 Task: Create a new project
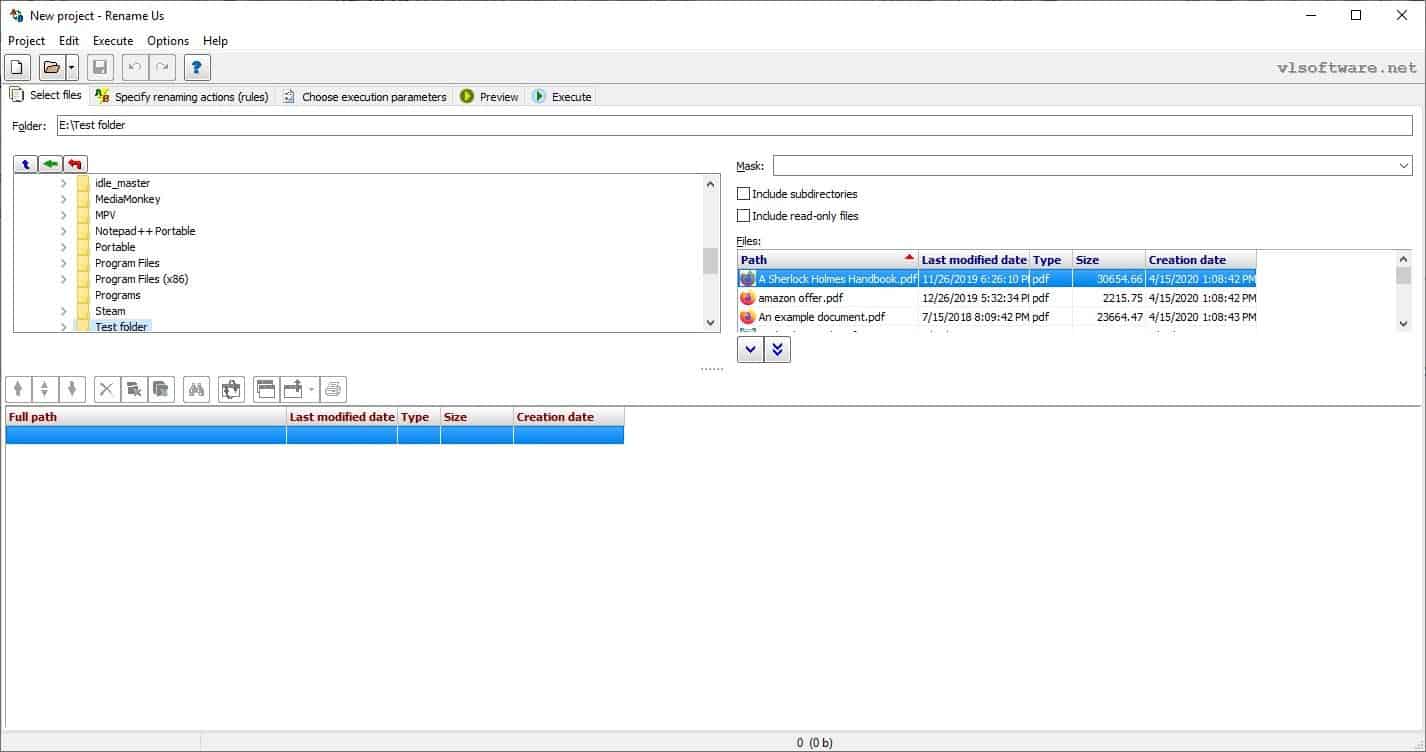click(x=17, y=67)
